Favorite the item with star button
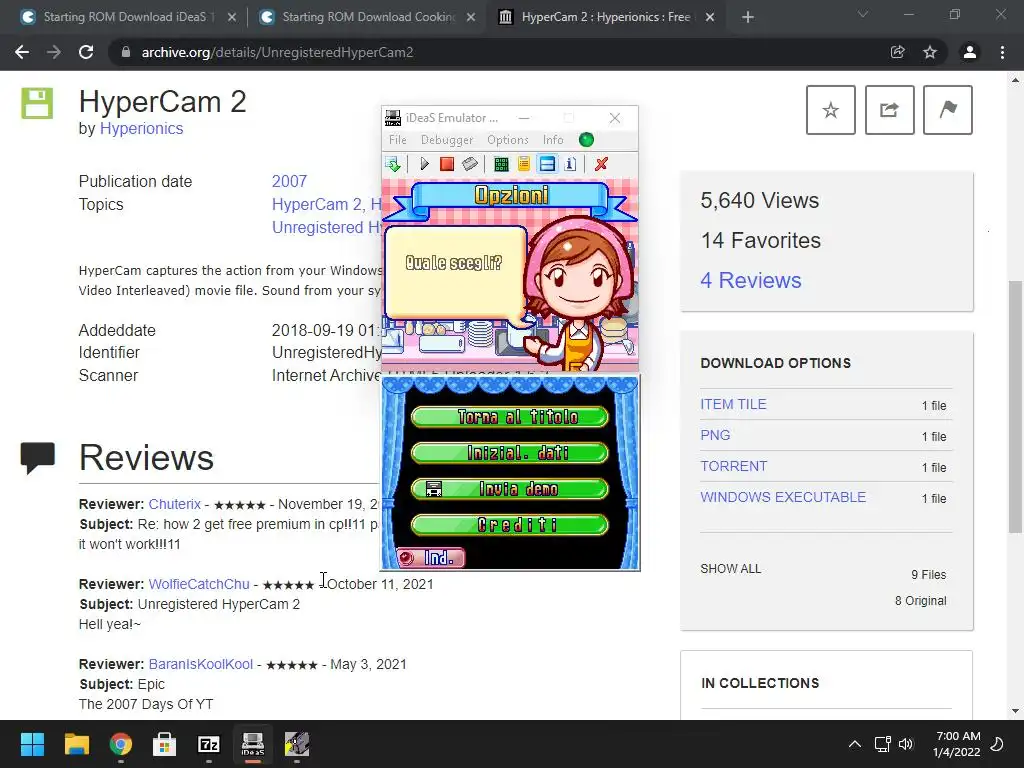 (x=831, y=110)
